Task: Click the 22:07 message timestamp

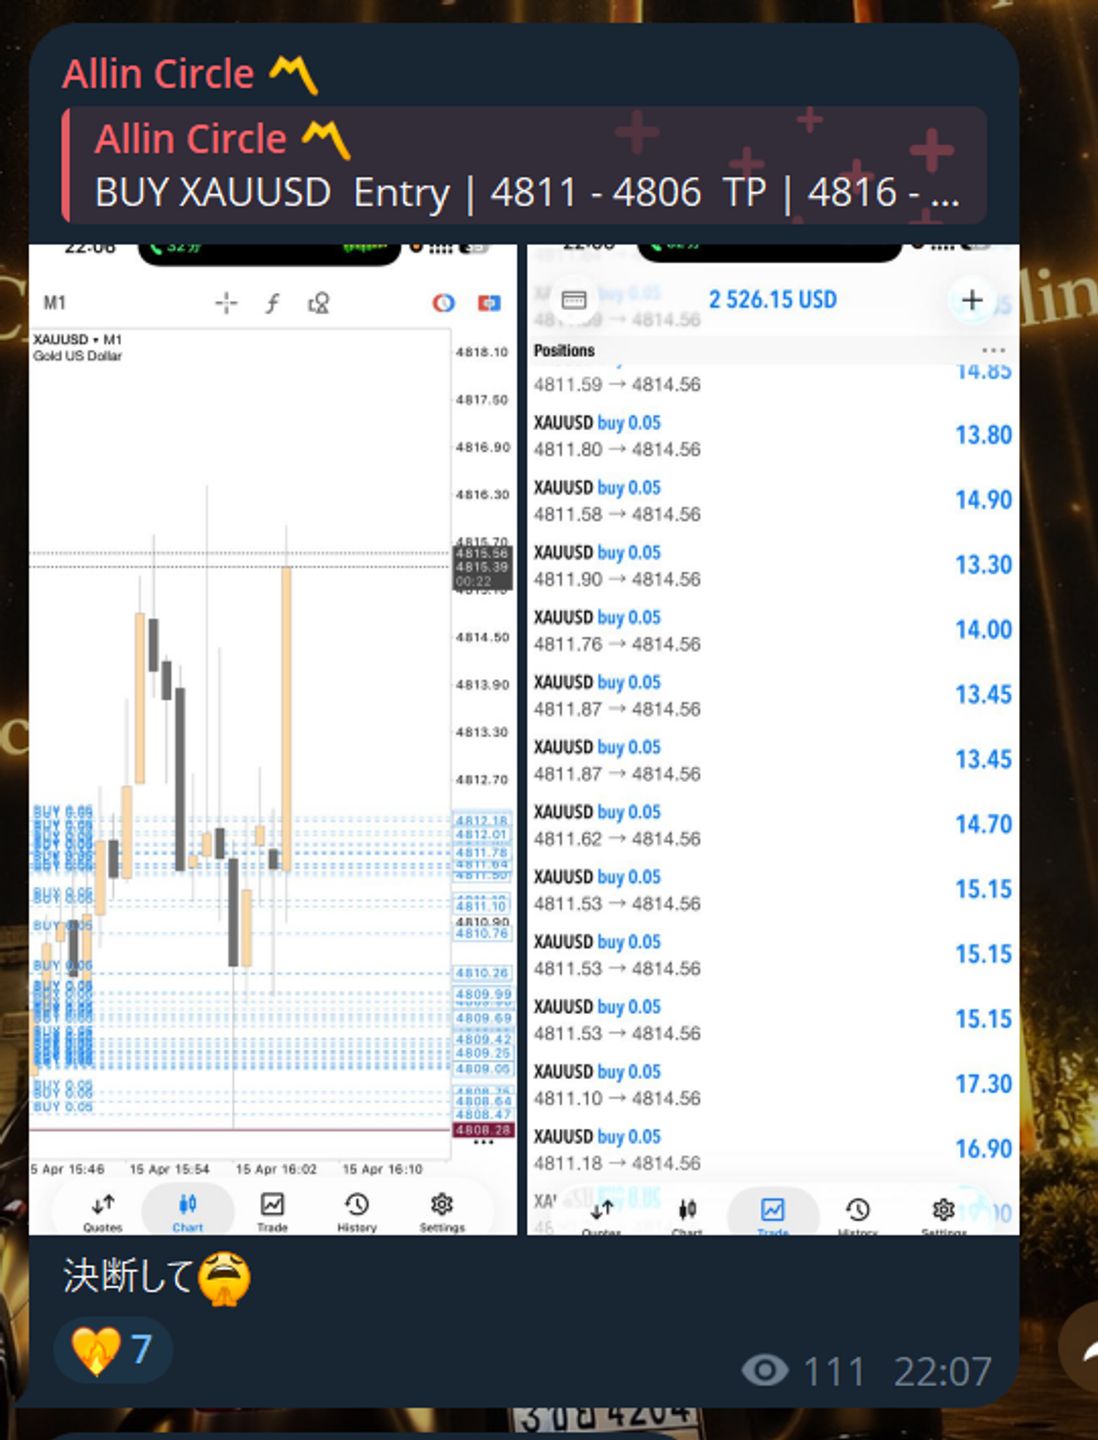Action: 943,1372
